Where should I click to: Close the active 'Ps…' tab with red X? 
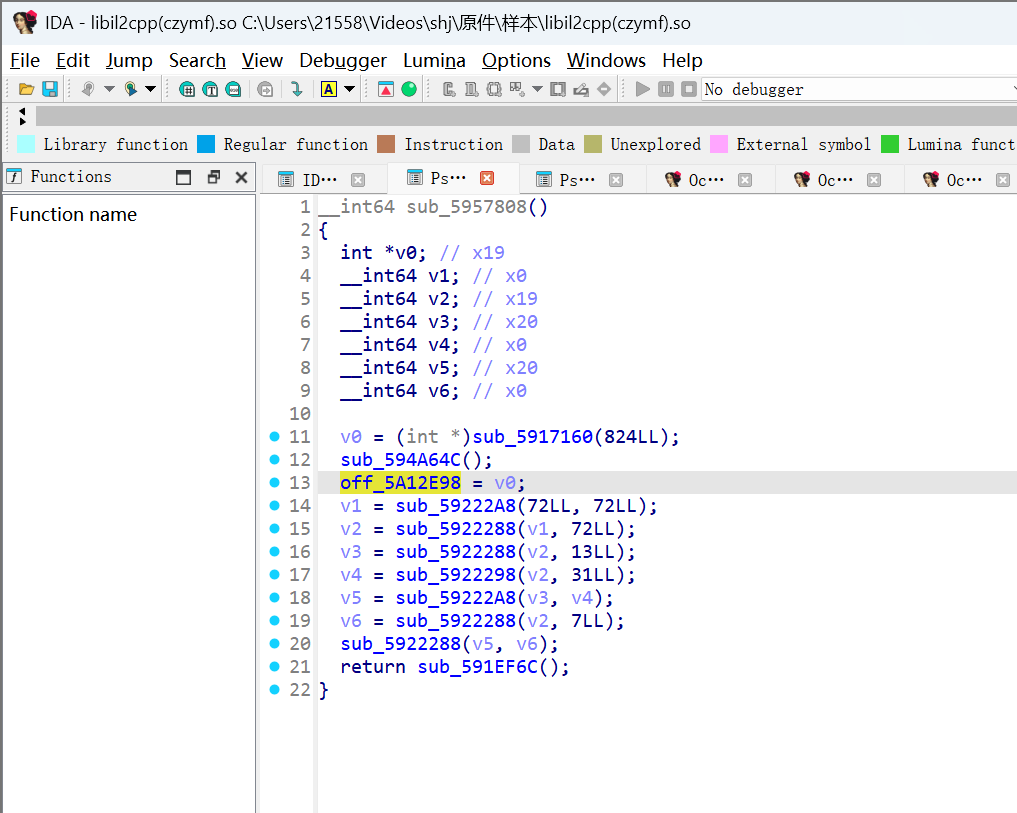pyautogui.click(x=487, y=178)
